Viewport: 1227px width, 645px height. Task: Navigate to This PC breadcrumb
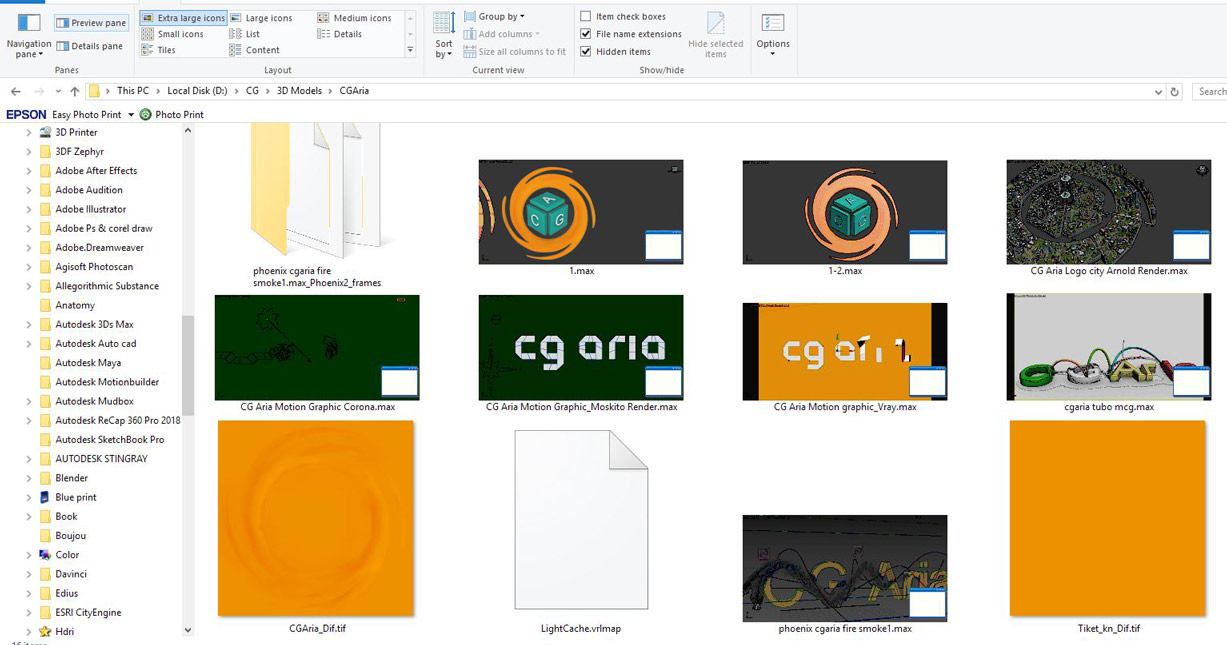[x=132, y=91]
